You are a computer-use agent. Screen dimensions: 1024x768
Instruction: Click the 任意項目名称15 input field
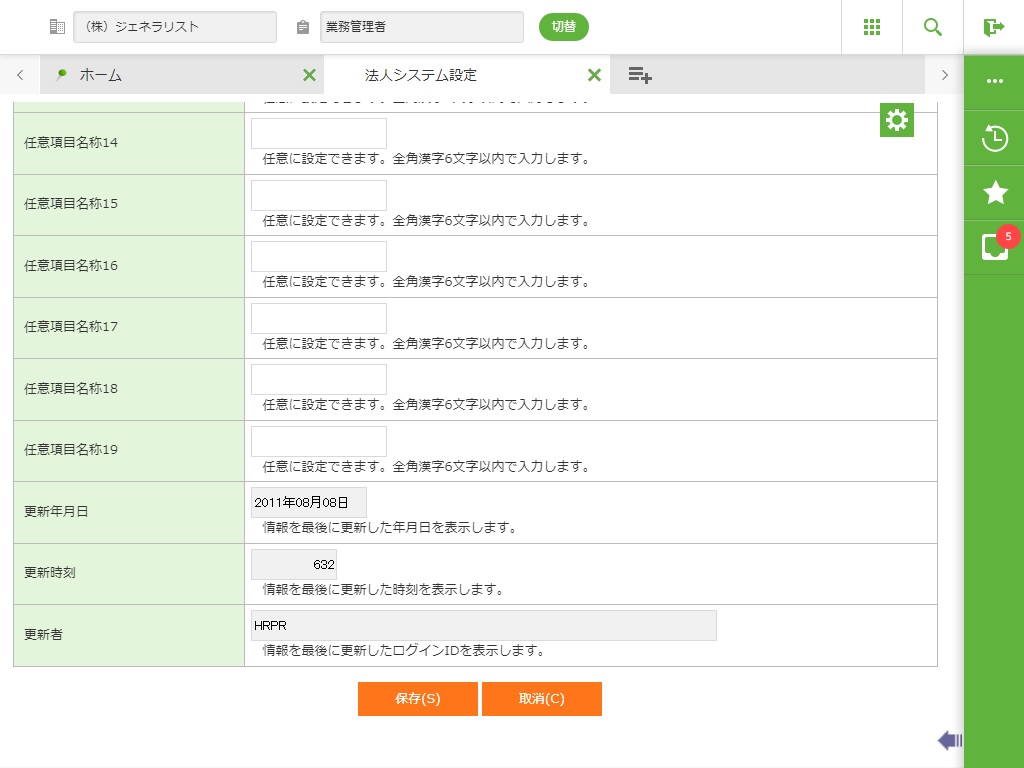point(319,195)
